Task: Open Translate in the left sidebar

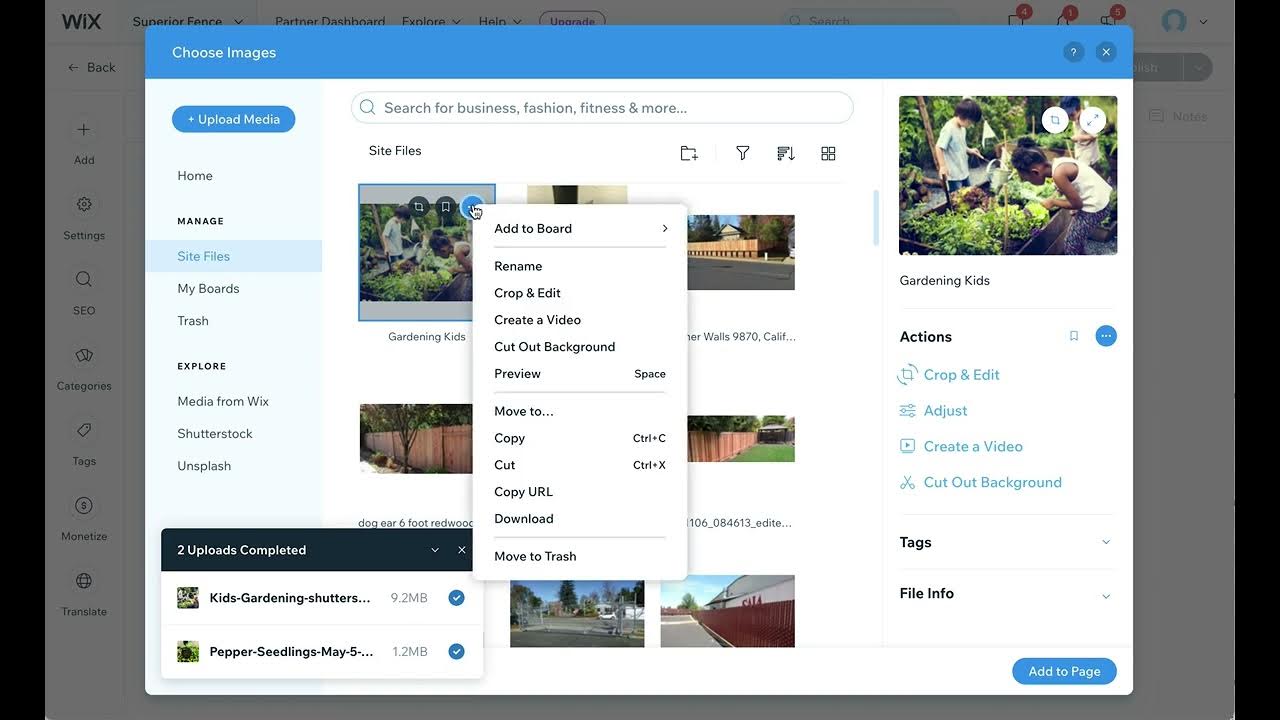Action: click(x=84, y=593)
